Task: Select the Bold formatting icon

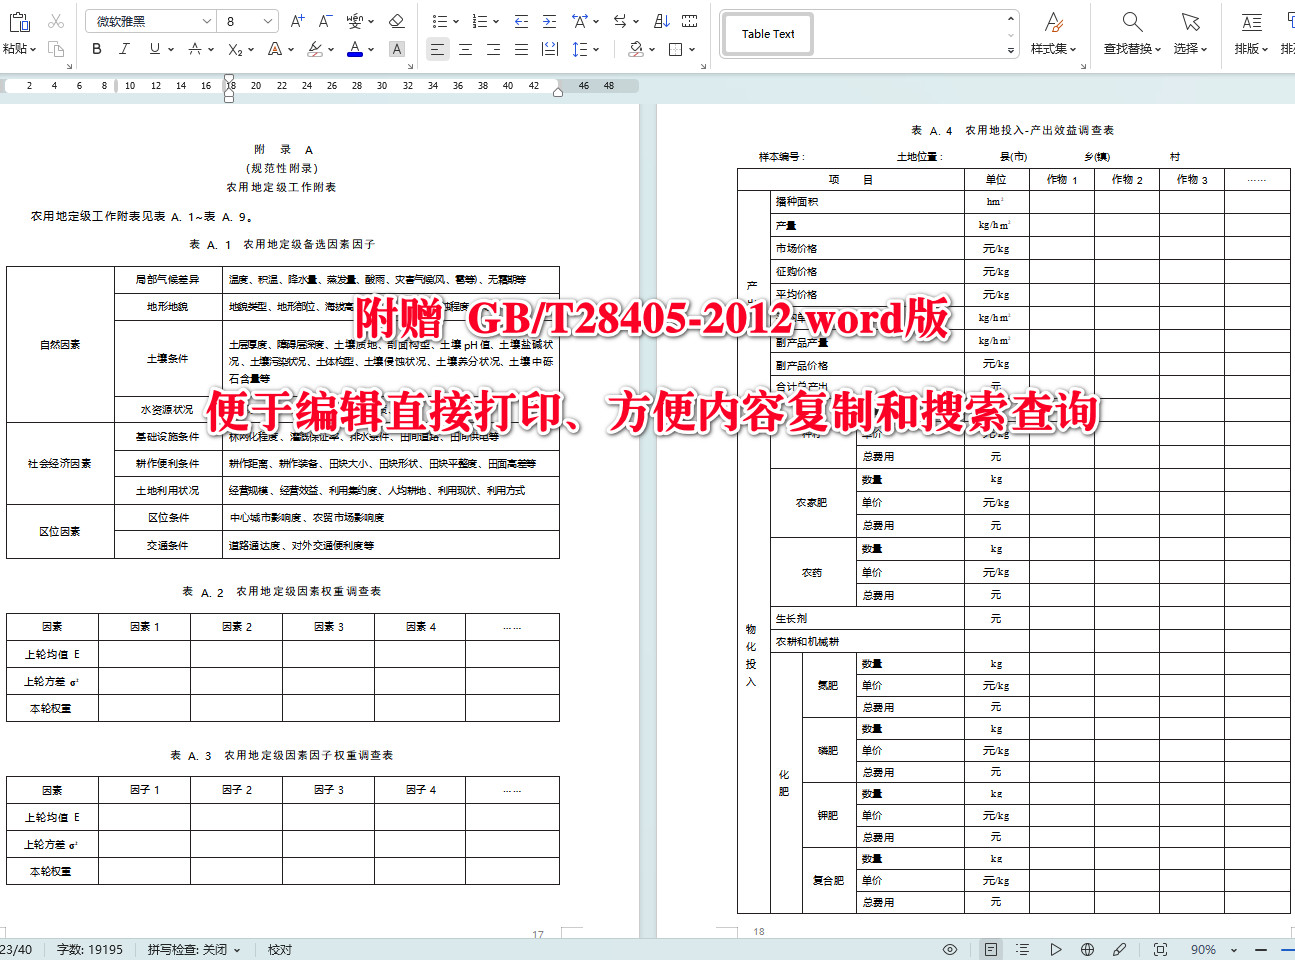Action: coord(96,48)
